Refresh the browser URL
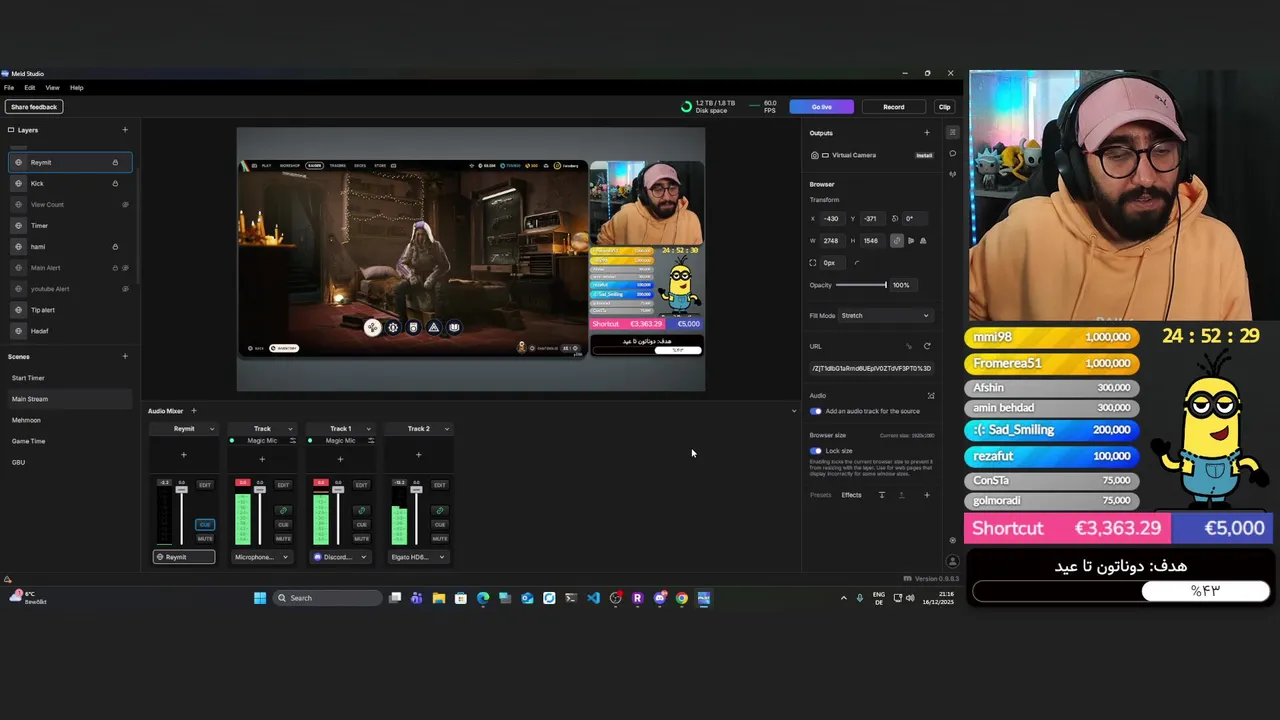The height and width of the screenshot is (720, 1280). pyautogui.click(x=927, y=346)
